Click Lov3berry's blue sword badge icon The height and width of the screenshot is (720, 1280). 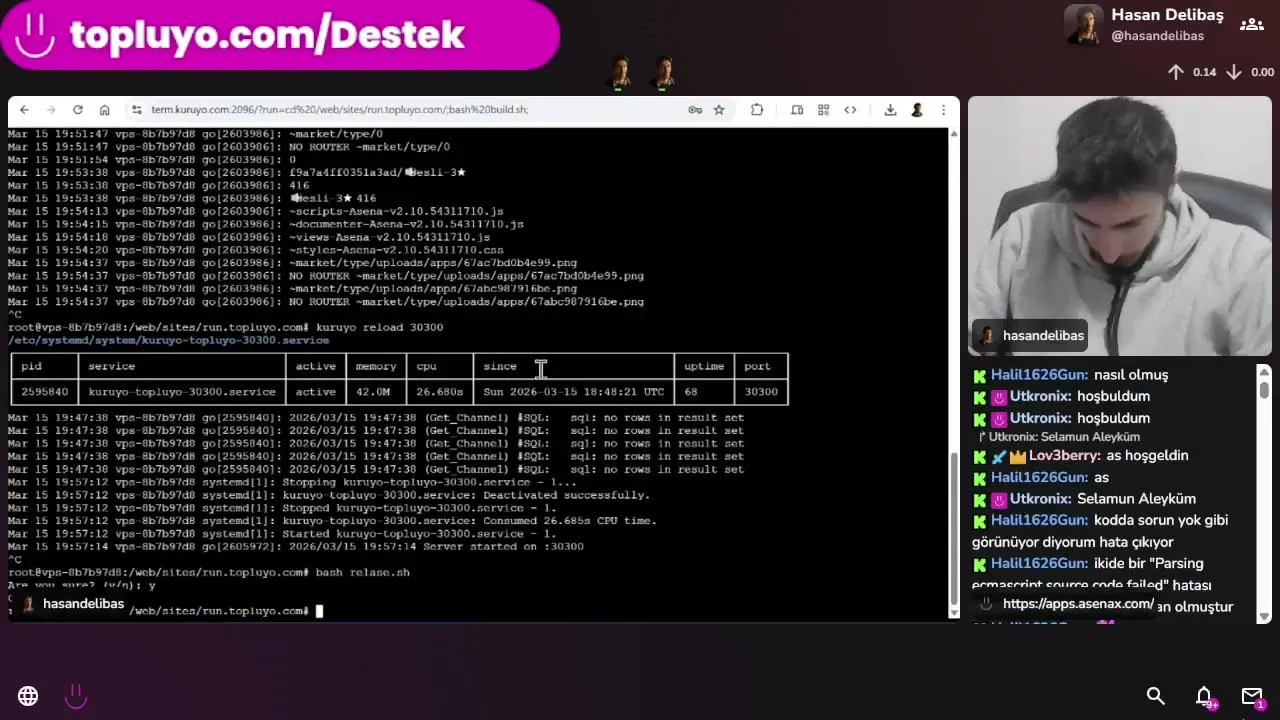998,456
